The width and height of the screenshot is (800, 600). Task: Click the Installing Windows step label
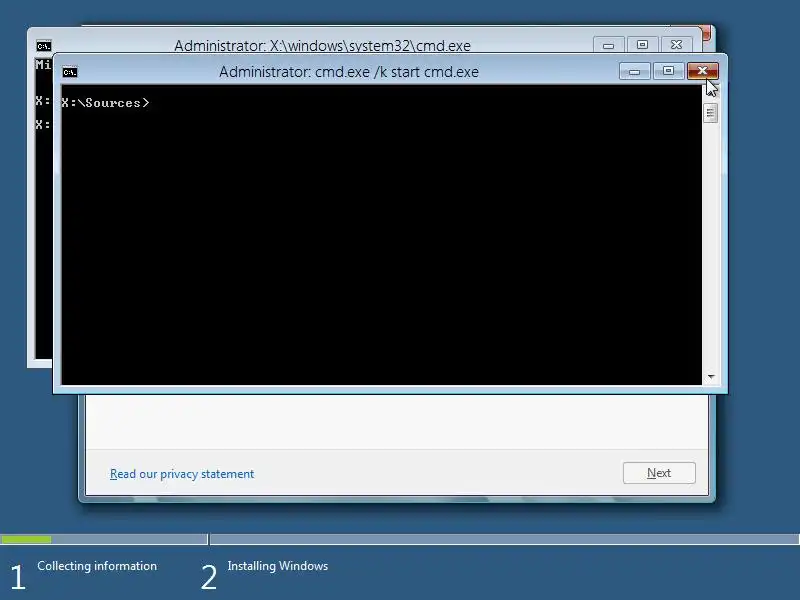(x=278, y=566)
